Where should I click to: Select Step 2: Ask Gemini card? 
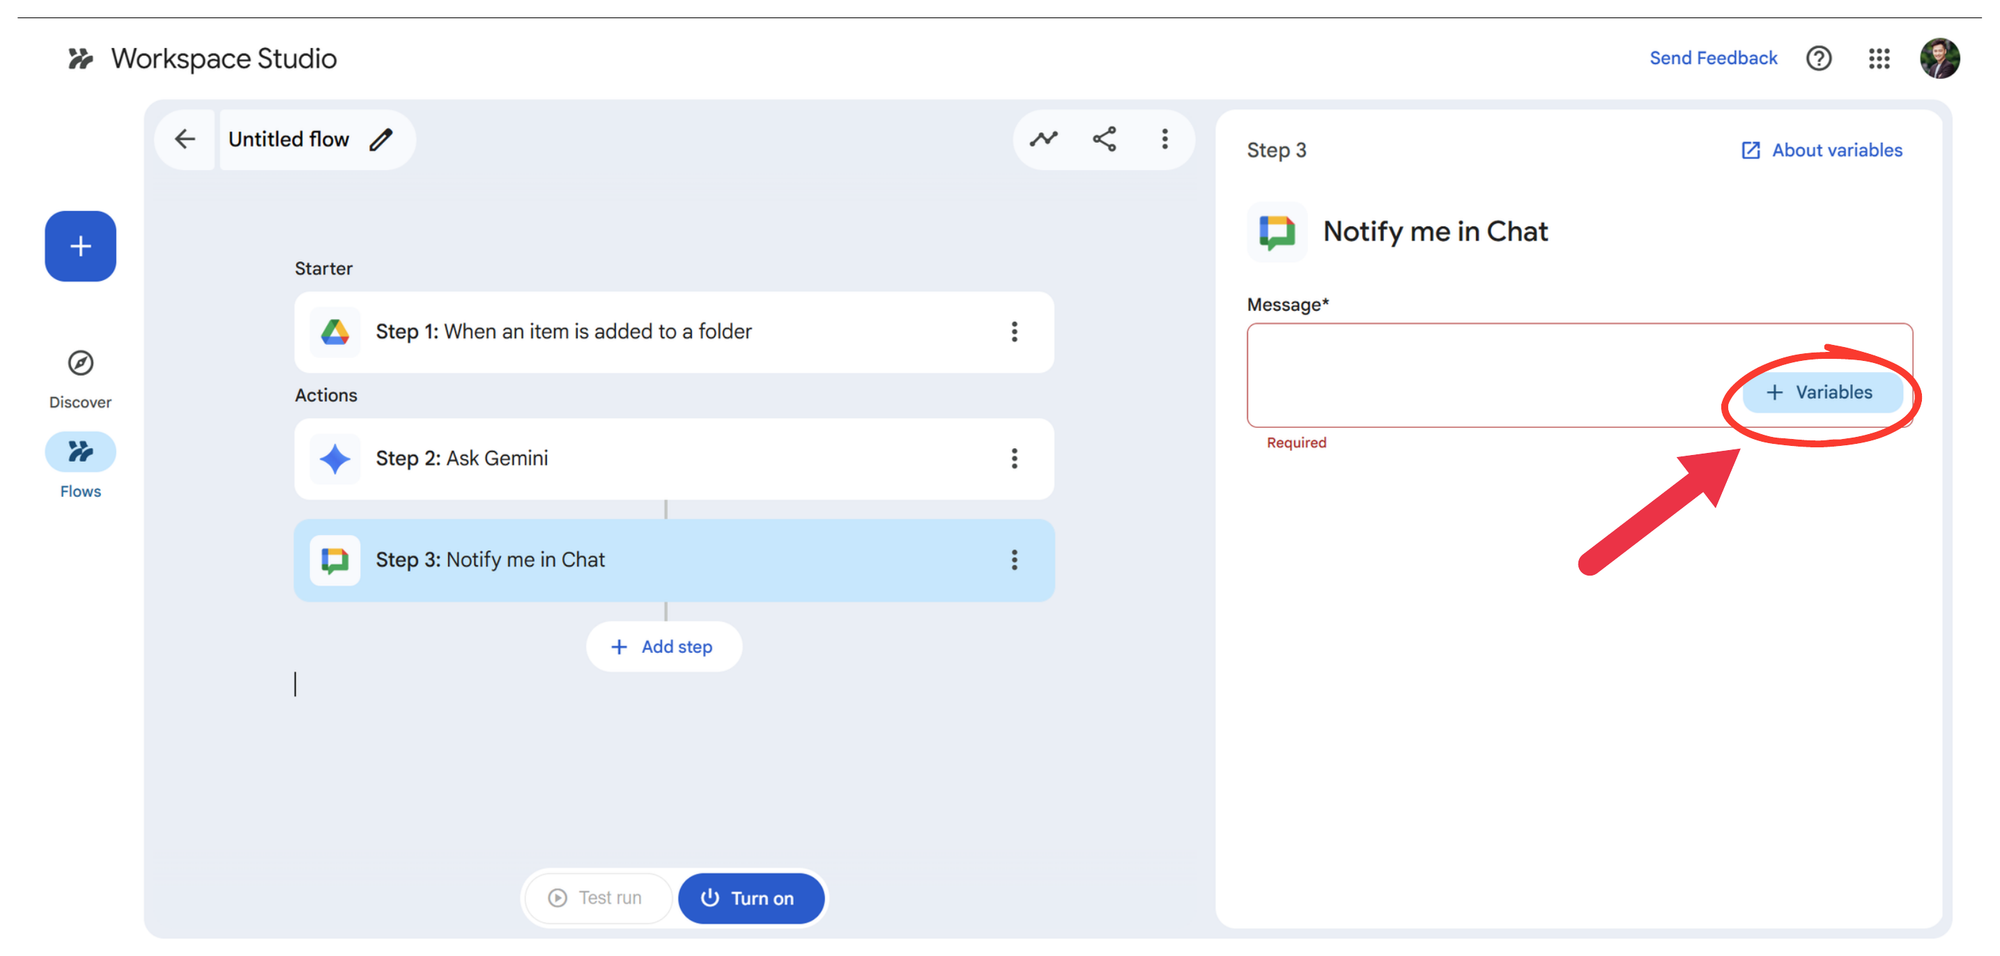click(x=674, y=459)
